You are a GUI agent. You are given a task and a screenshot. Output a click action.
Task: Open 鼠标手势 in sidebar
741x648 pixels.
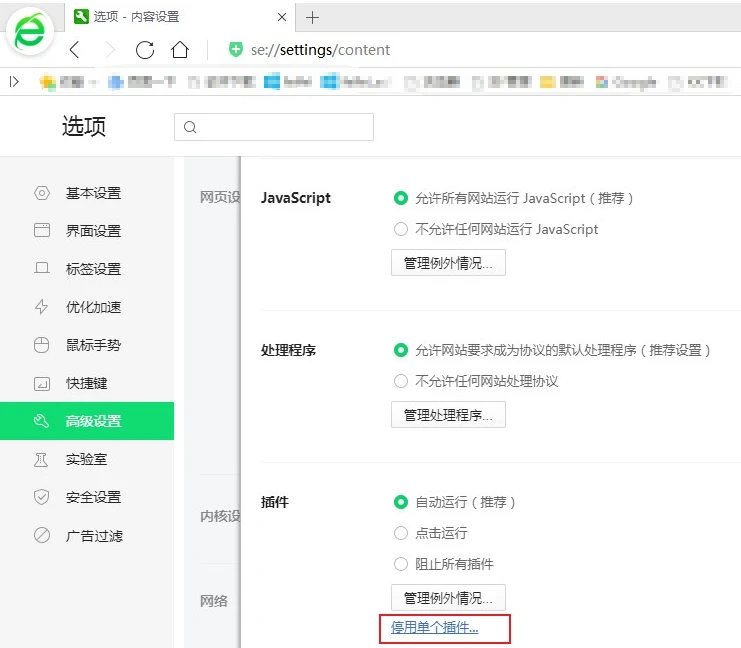coord(87,345)
